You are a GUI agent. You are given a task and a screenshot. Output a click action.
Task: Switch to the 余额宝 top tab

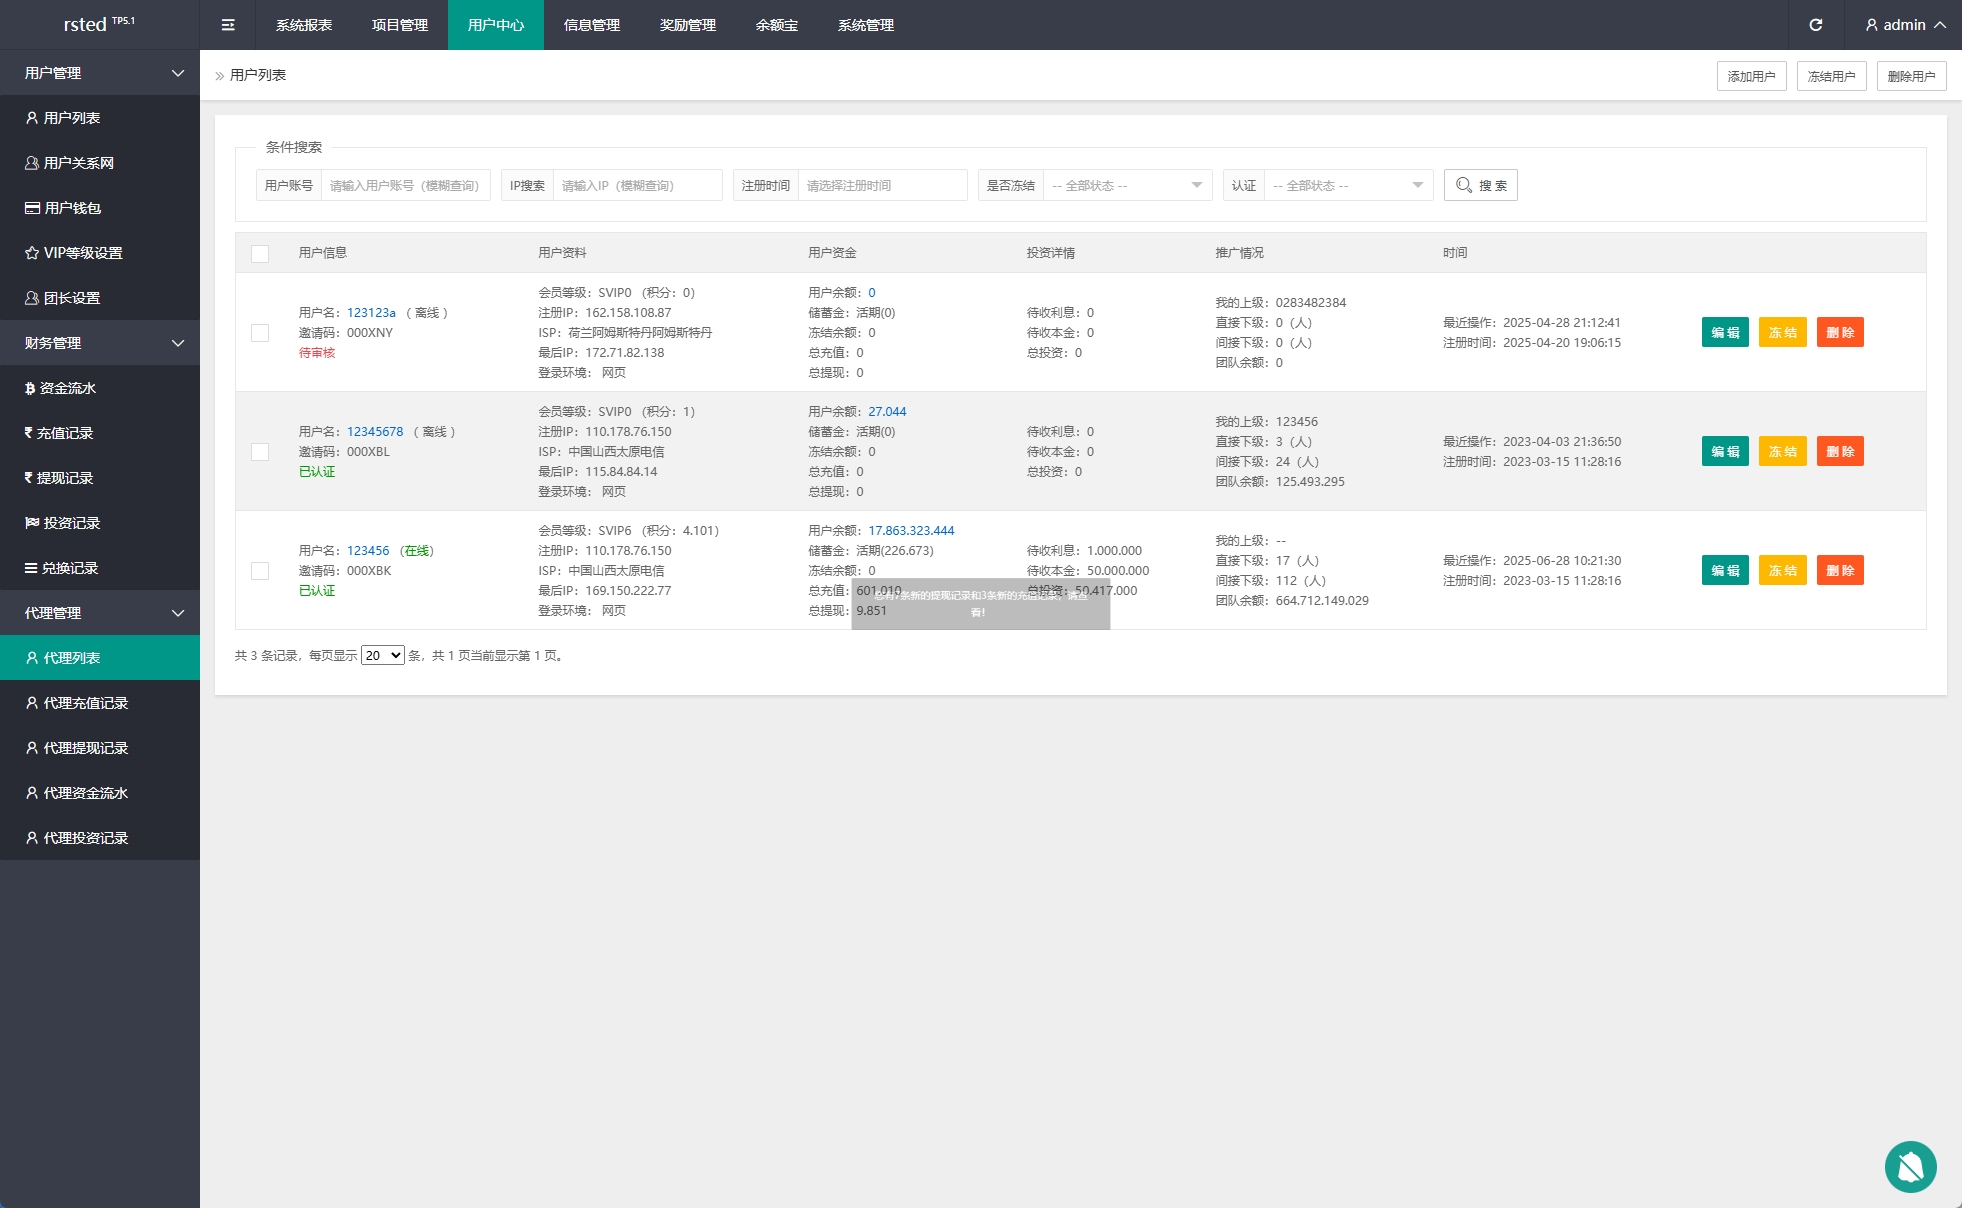coord(776,25)
